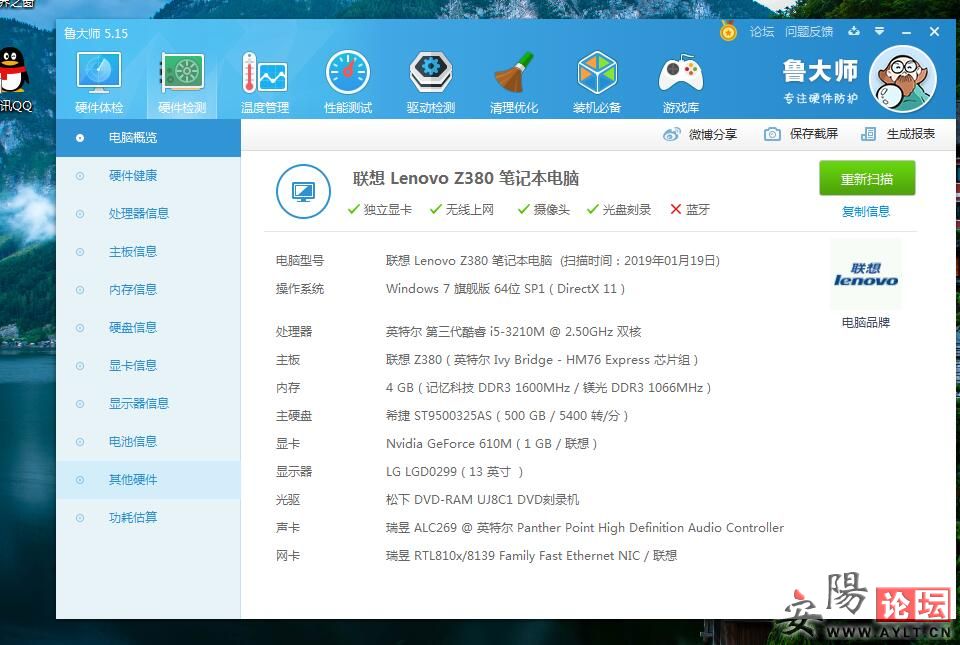Image resolution: width=960 pixels, height=645 pixels.
Task: Open the 问题反馈 feedback link
Action: [809, 31]
